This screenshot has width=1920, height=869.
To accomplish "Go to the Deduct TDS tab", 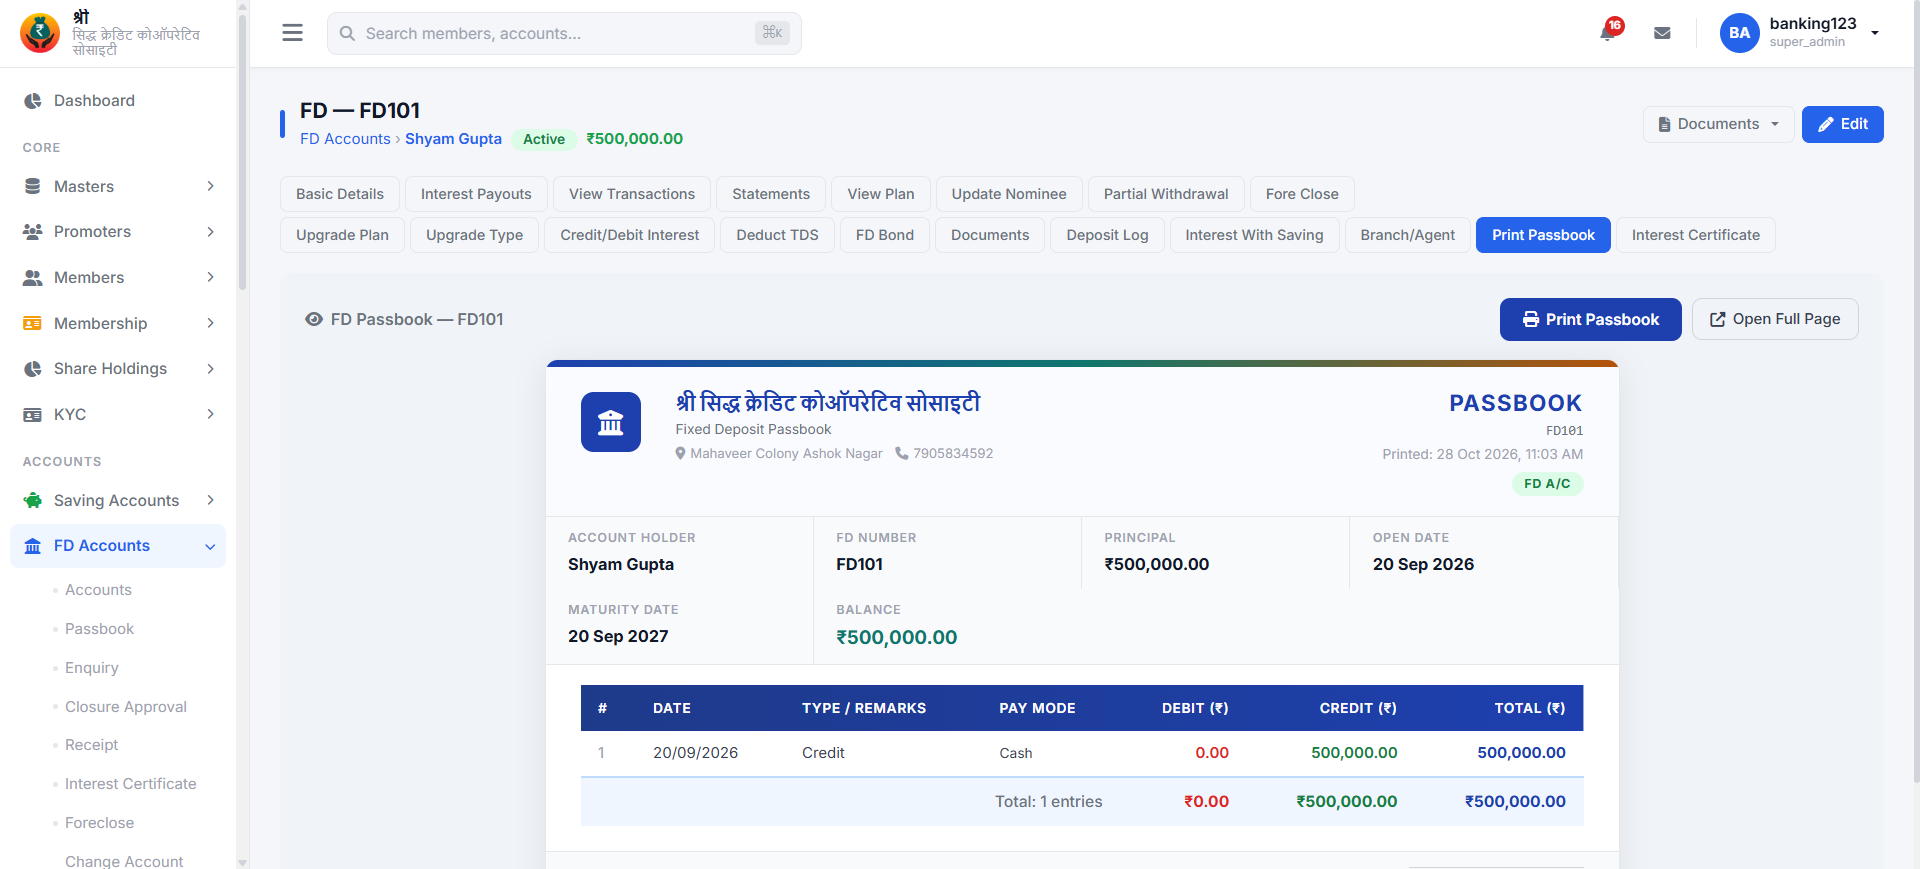I will coord(777,235).
